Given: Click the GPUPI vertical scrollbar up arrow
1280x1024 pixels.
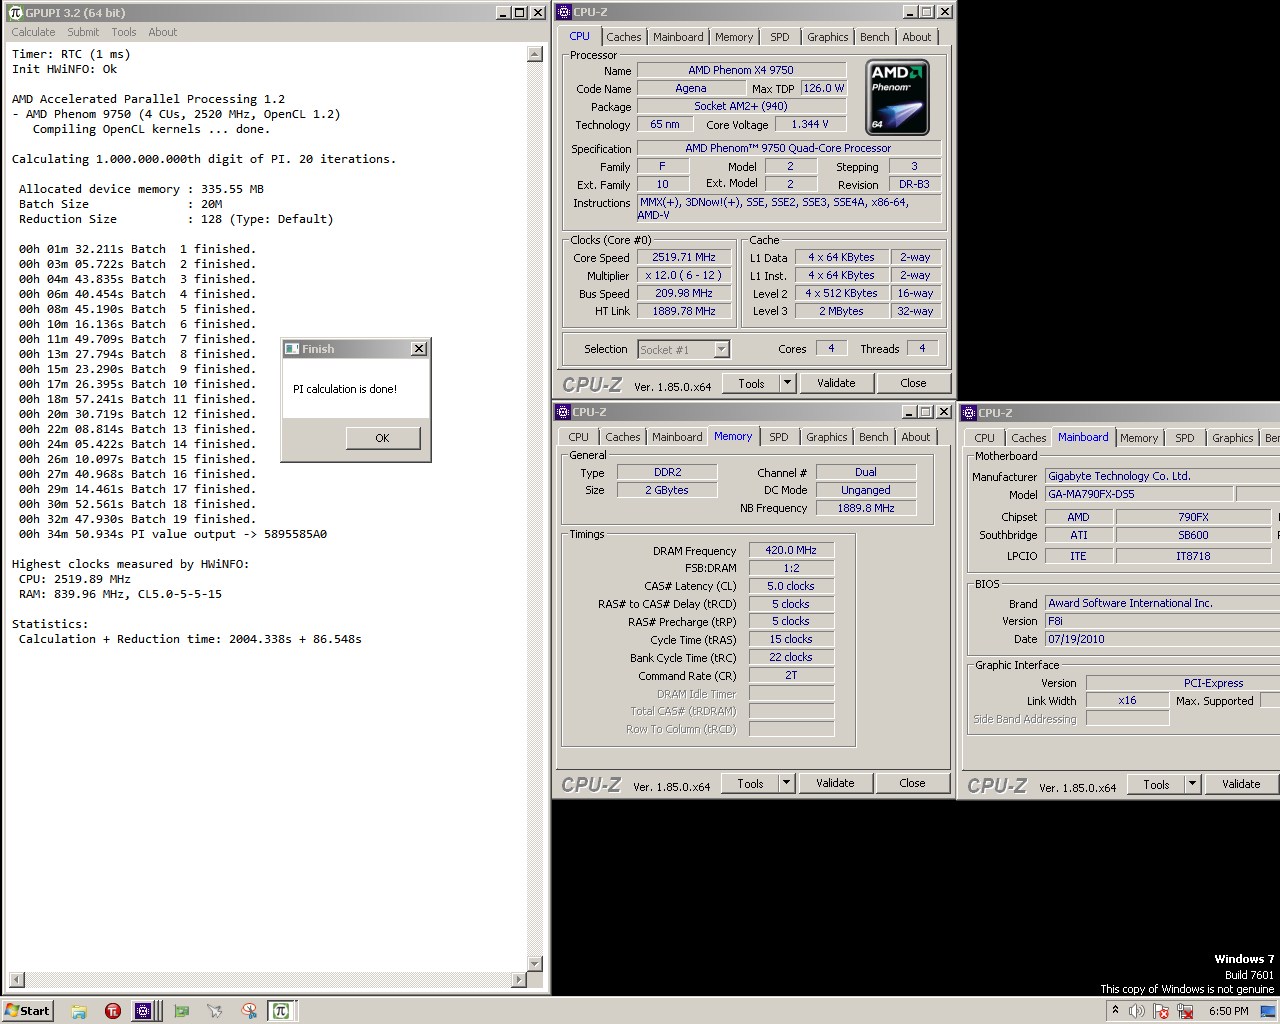Looking at the screenshot, I should click(534, 54).
